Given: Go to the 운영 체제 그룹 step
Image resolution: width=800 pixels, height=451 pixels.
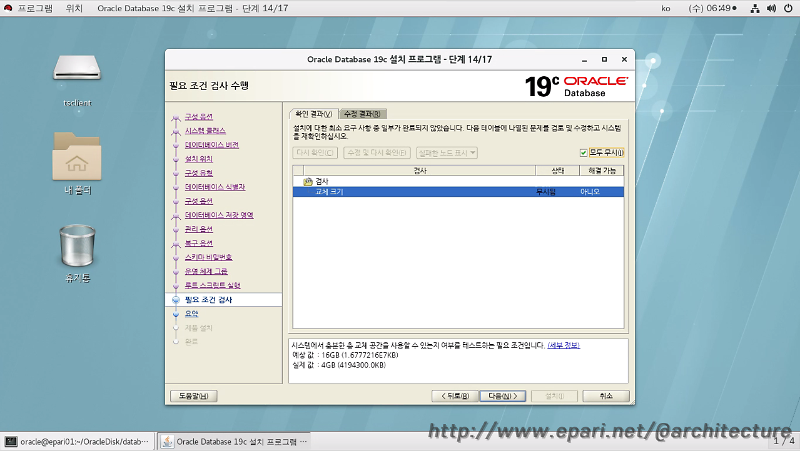Looking at the screenshot, I should tap(206, 271).
